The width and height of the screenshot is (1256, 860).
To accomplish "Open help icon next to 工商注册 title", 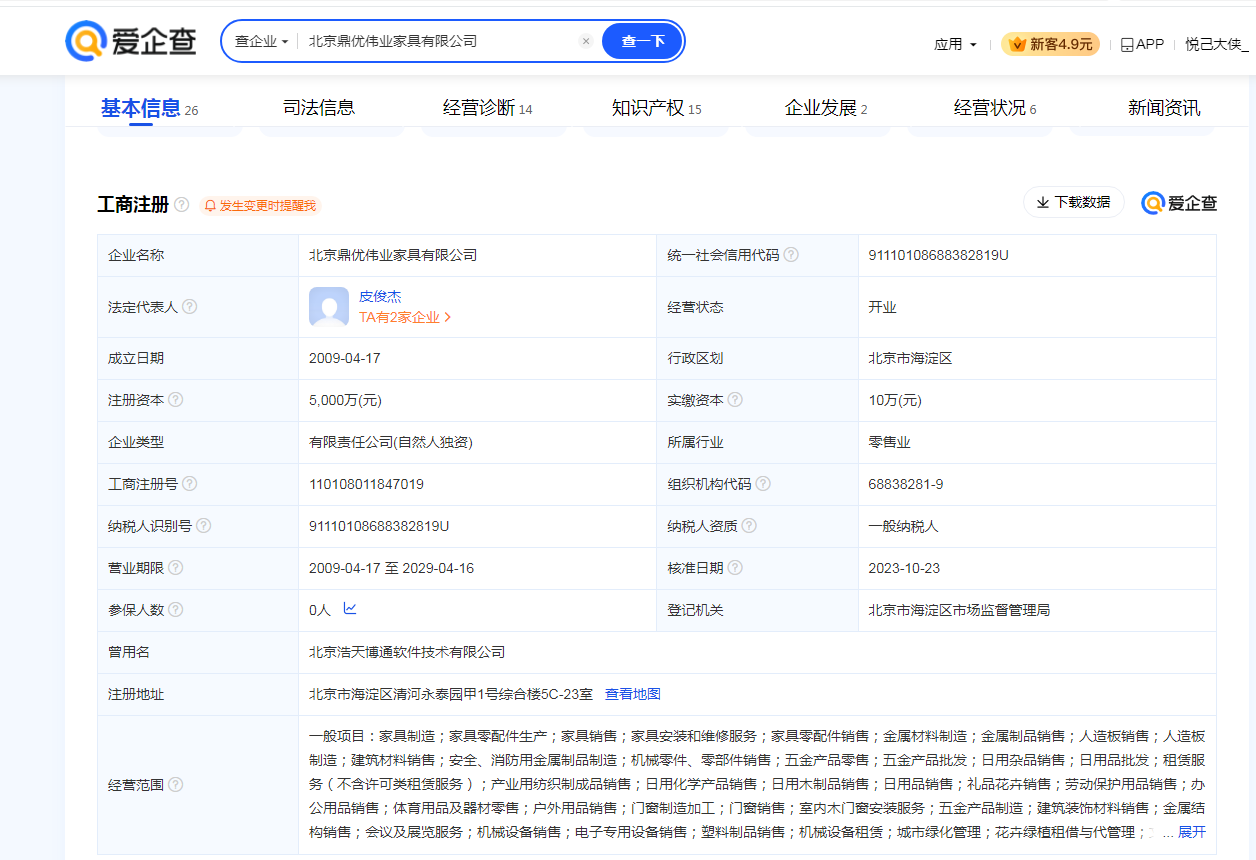I will 181,204.
